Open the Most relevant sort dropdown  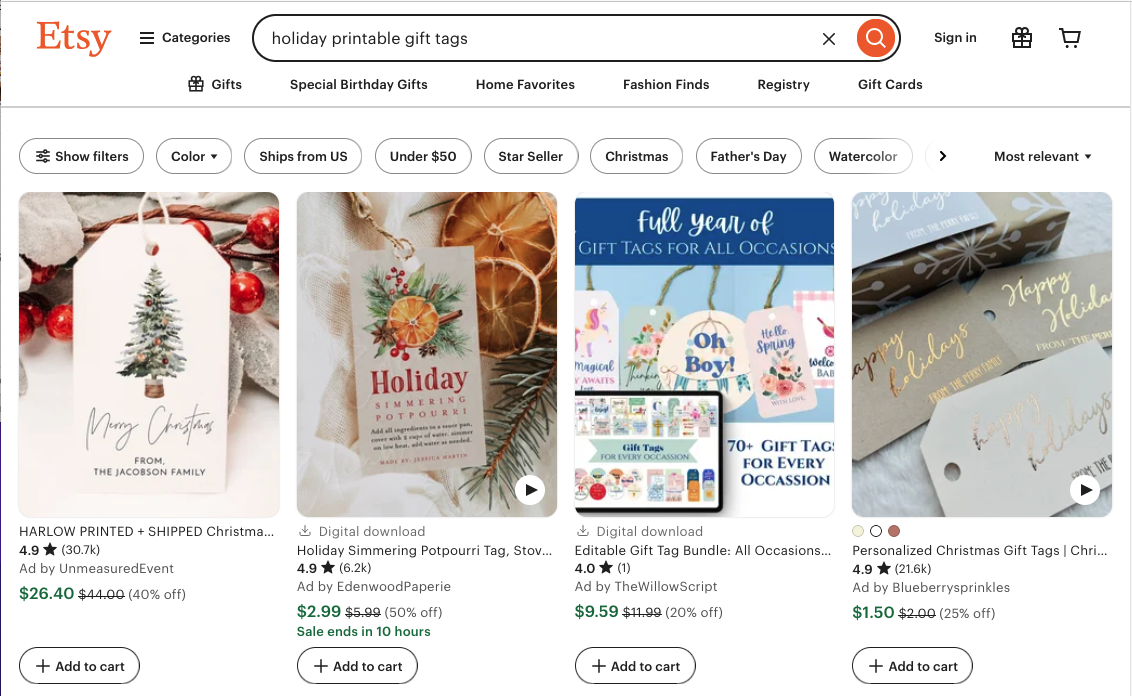click(1042, 156)
